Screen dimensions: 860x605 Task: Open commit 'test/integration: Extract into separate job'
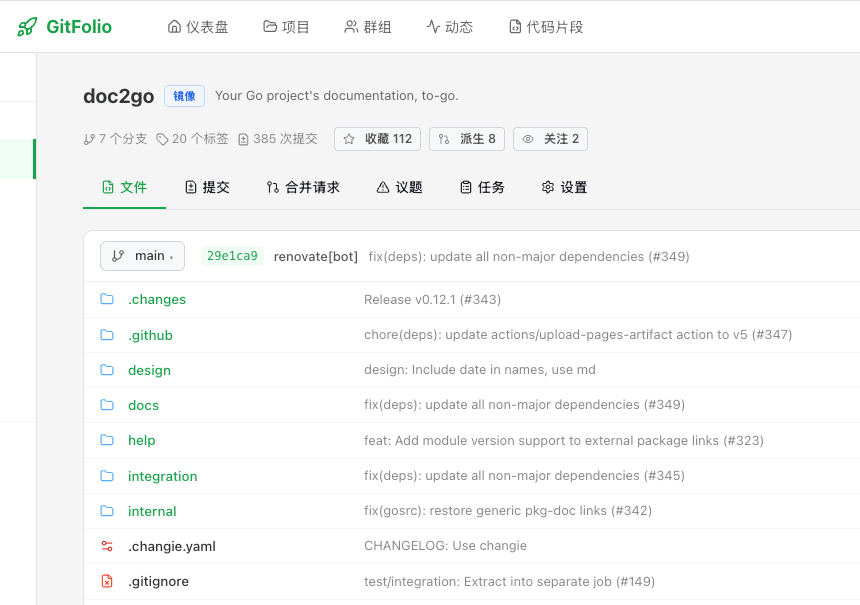pyautogui.click(x=510, y=581)
